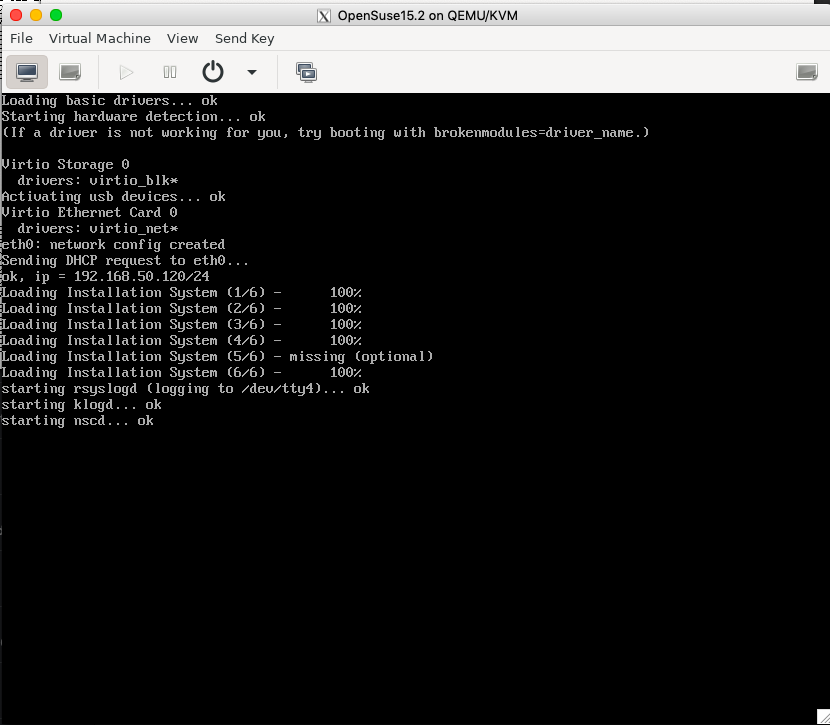Screen dimensions: 830x725
Task: Click 'eth0: network config created' line
Action: coord(113,244)
